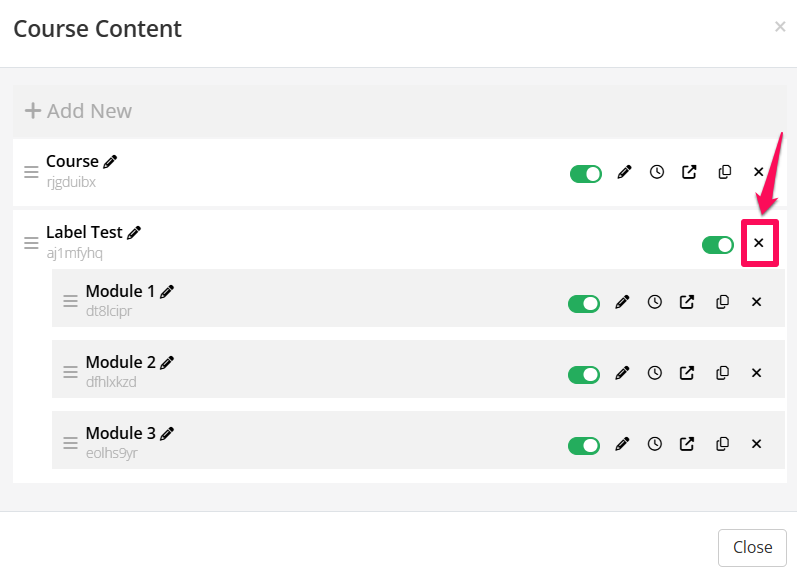Switch off Module 3 toggle

coord(584,445)
